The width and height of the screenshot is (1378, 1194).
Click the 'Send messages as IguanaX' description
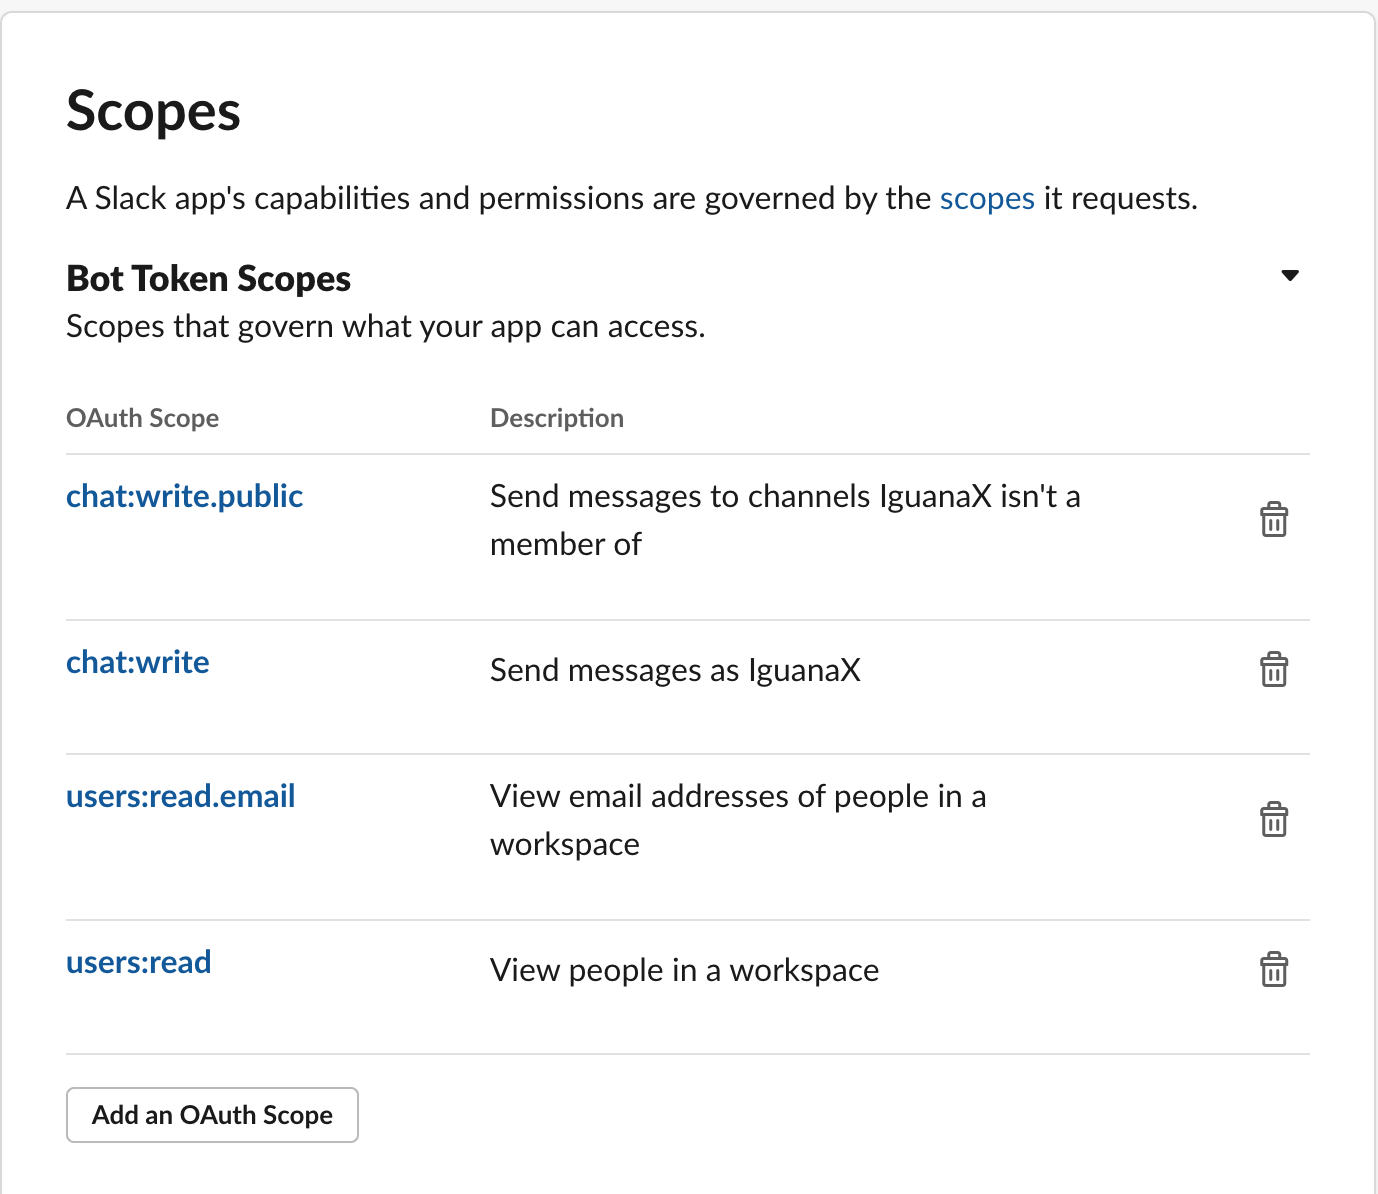[x=675, y=670]
